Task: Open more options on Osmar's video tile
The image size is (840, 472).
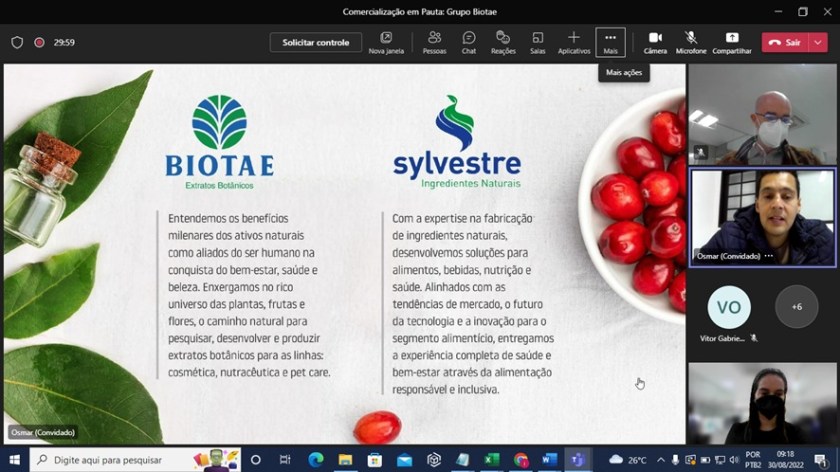Action: [x=769, y=257]
